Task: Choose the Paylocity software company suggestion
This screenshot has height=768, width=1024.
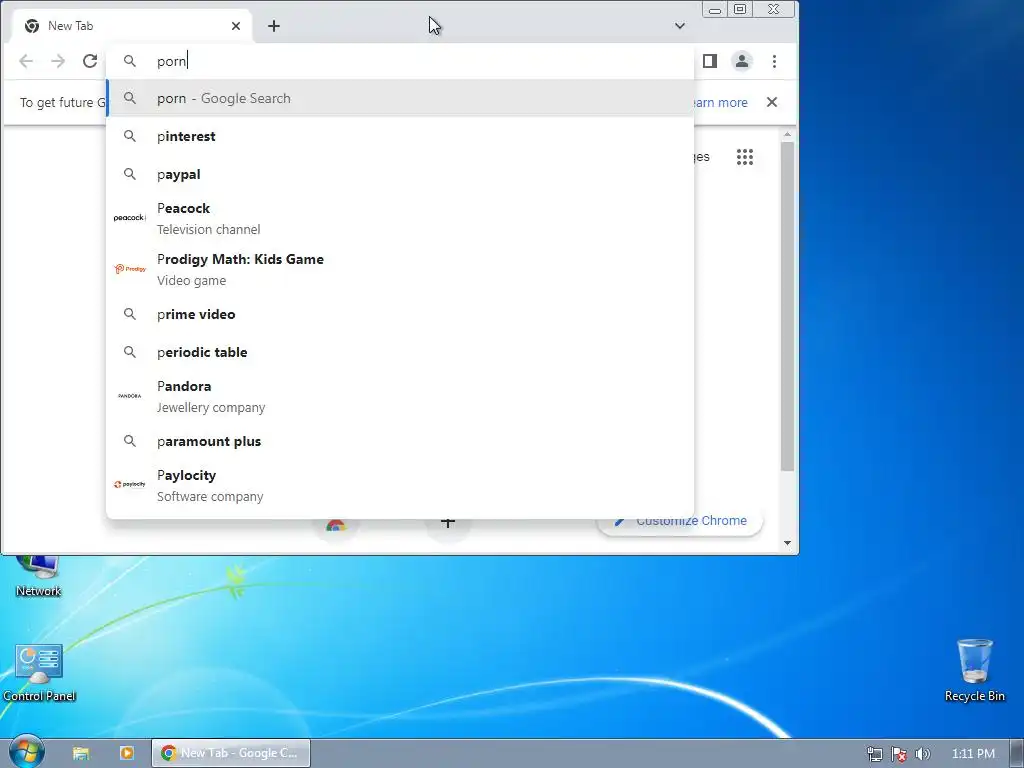Action: (400, 485)
